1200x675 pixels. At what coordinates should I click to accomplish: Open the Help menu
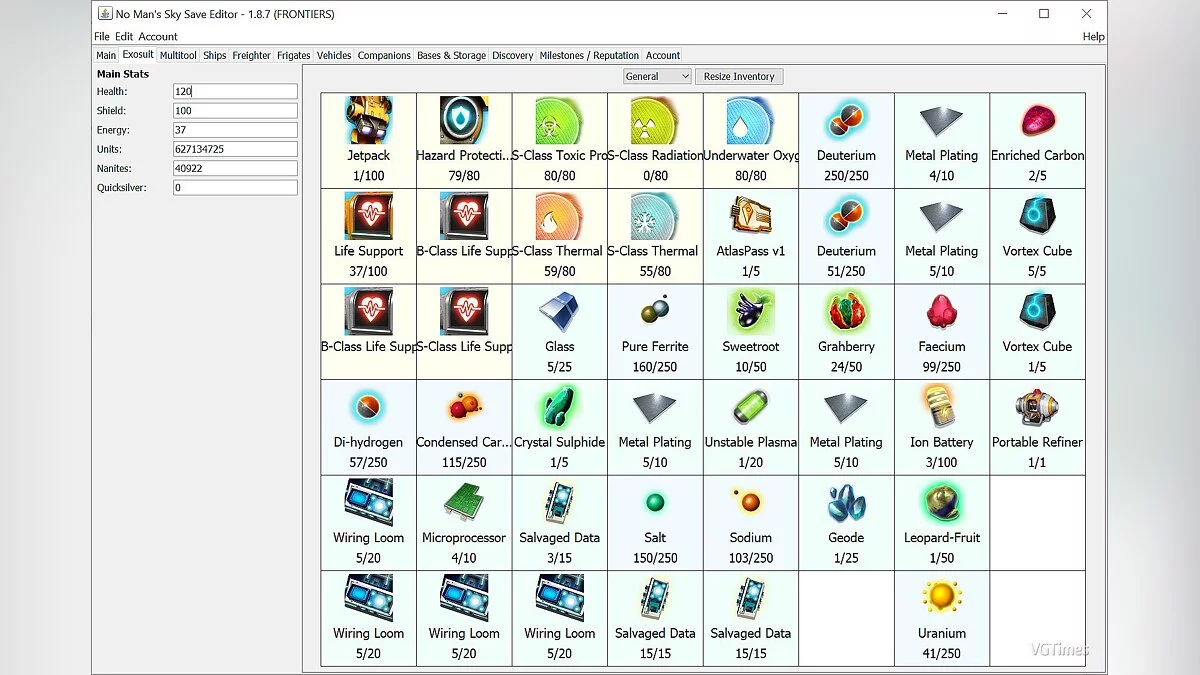1094,37
